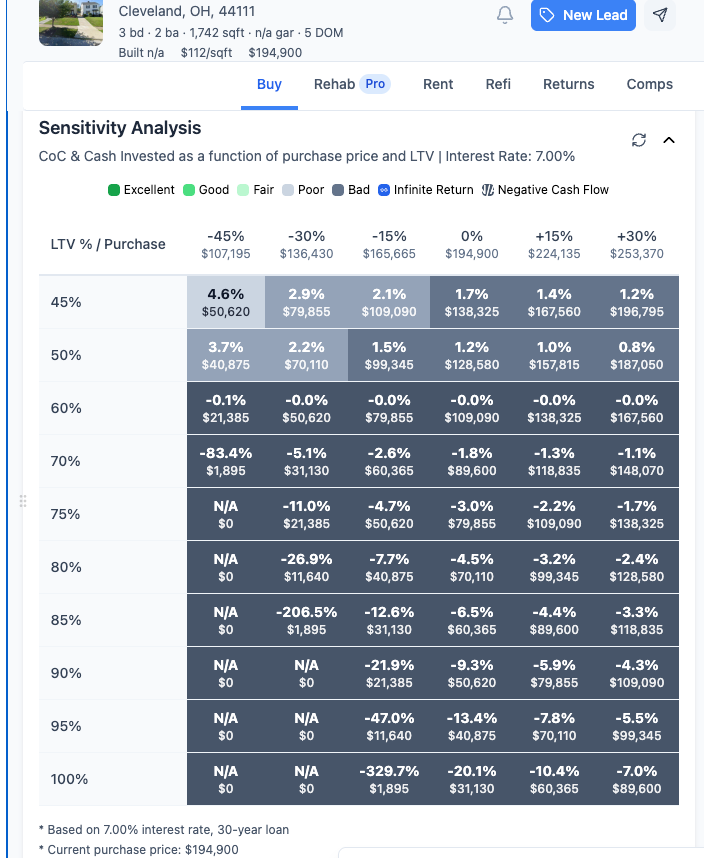704x858 pixels.
Task: Open the property photo thumbnail
Action: point(71,22)
